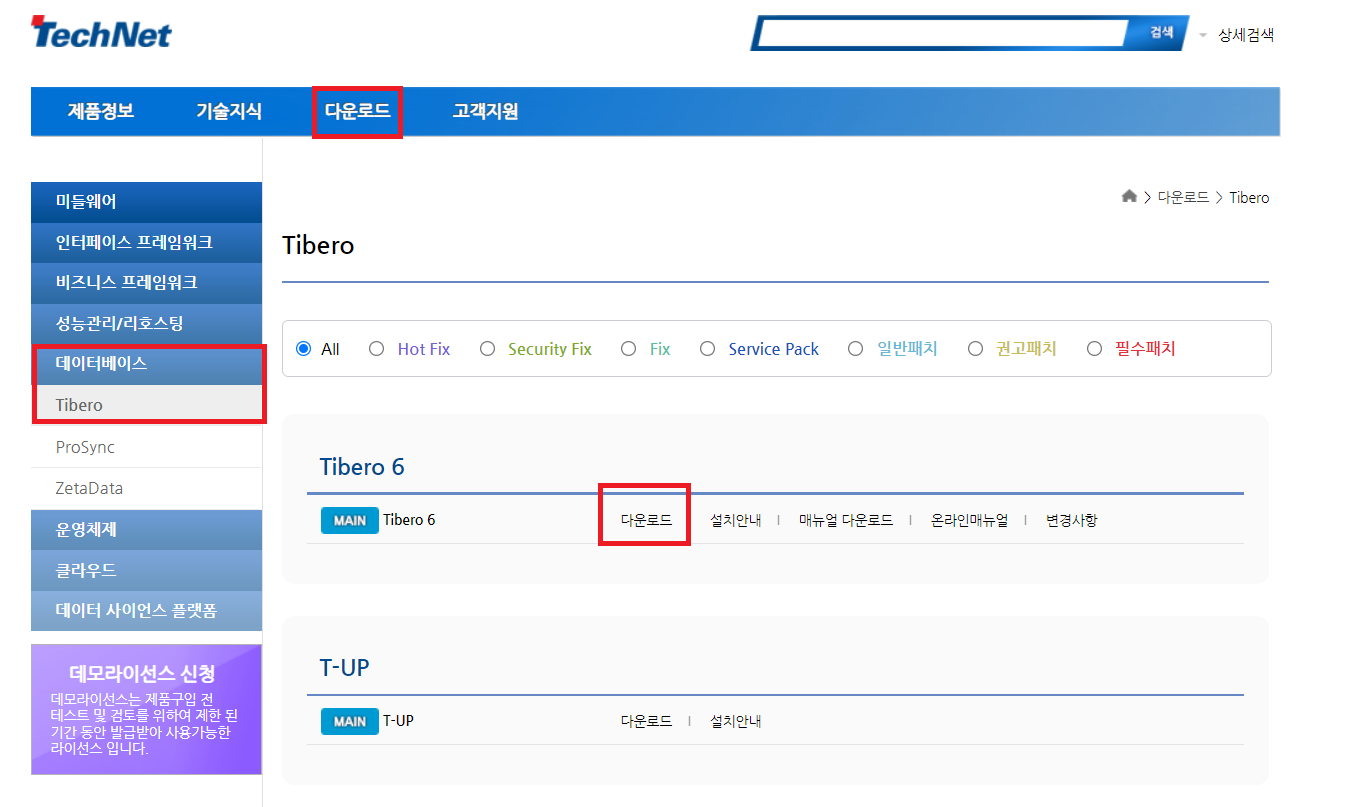
Task: Click 다운로드 in the breadcrumb
Action: tap(1183, 198)
